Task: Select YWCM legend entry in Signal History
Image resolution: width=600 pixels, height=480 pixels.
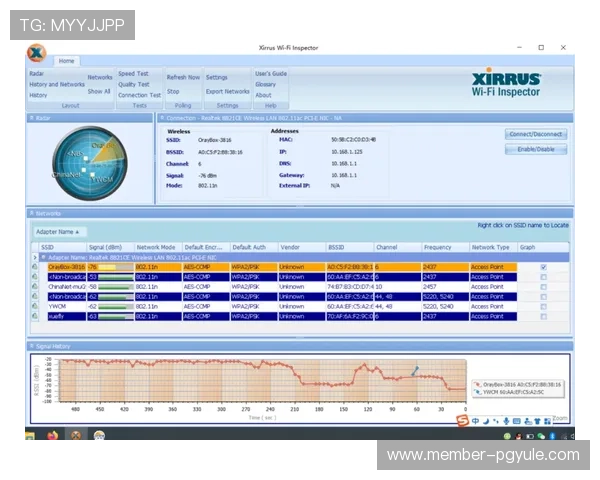Action: (x=510, y=392)
